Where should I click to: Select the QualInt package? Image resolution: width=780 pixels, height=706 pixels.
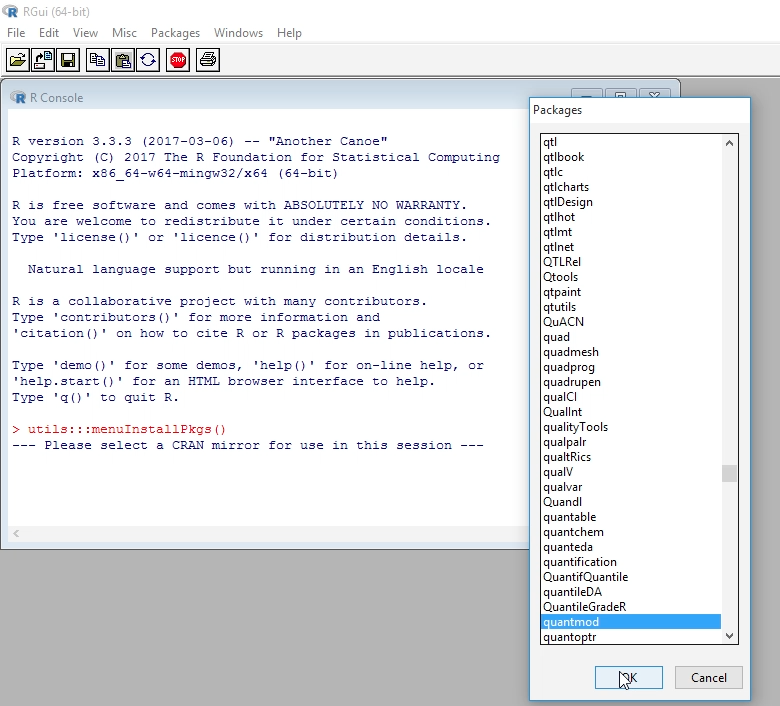tap(630, 412)
